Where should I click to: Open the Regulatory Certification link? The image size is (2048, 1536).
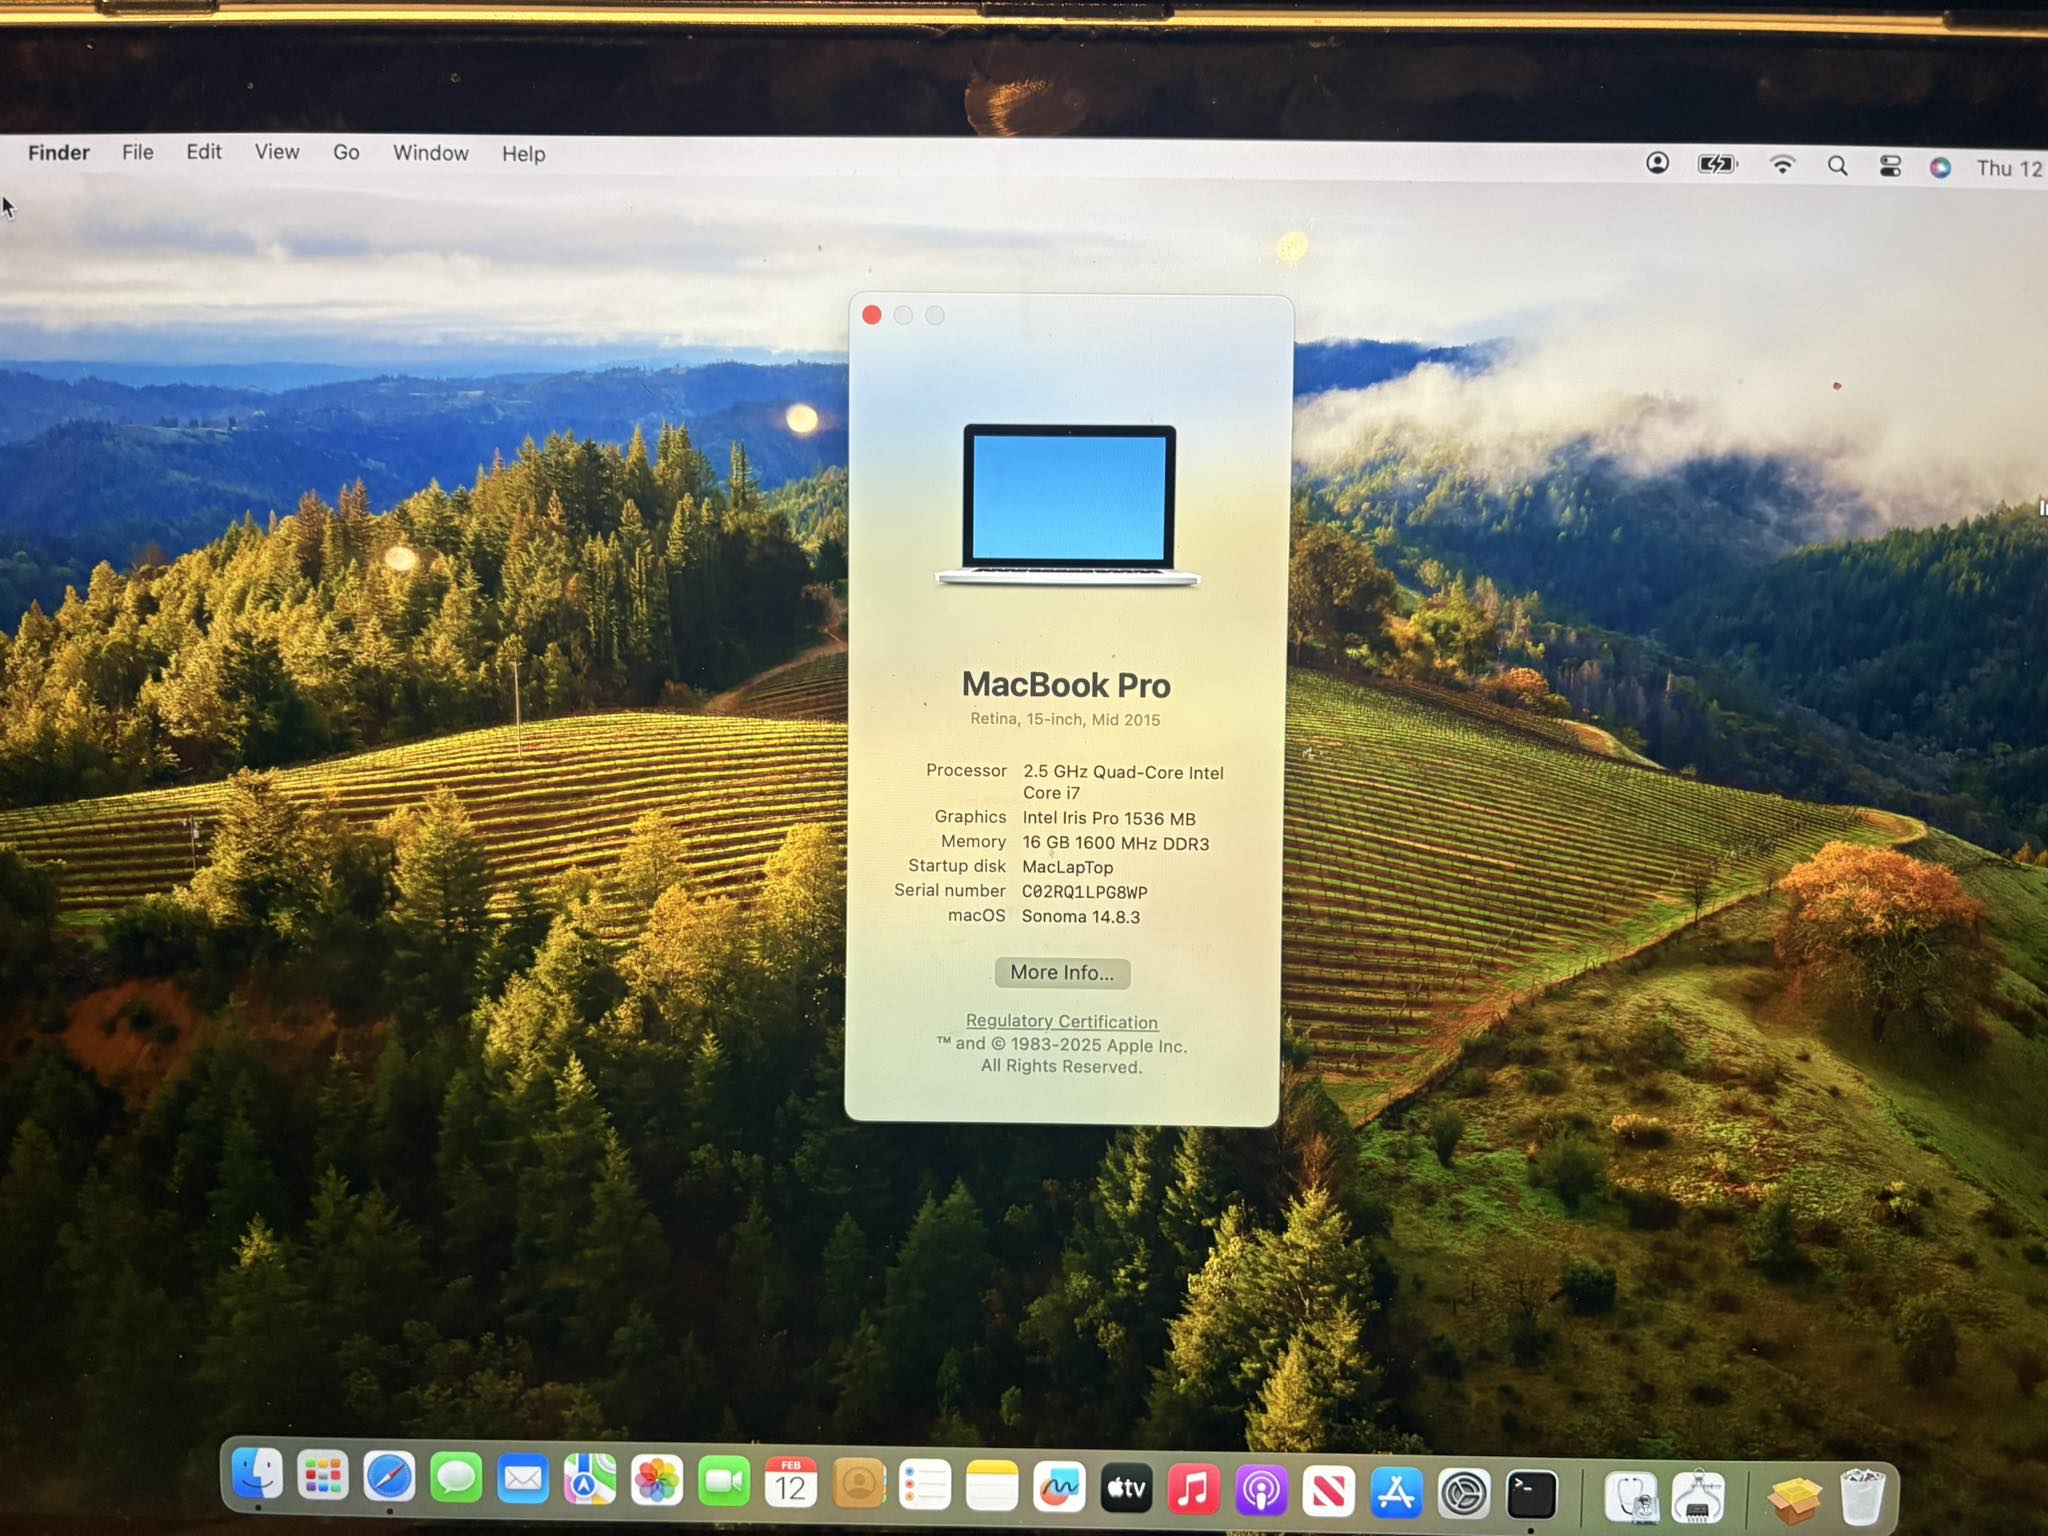pos(1062,1021)
